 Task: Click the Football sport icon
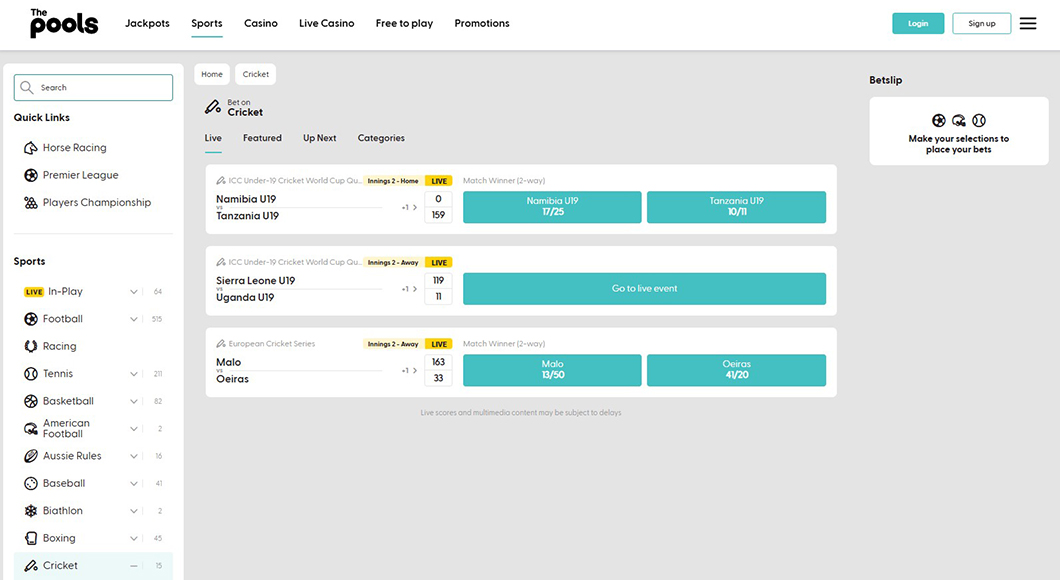coord(30,319)
